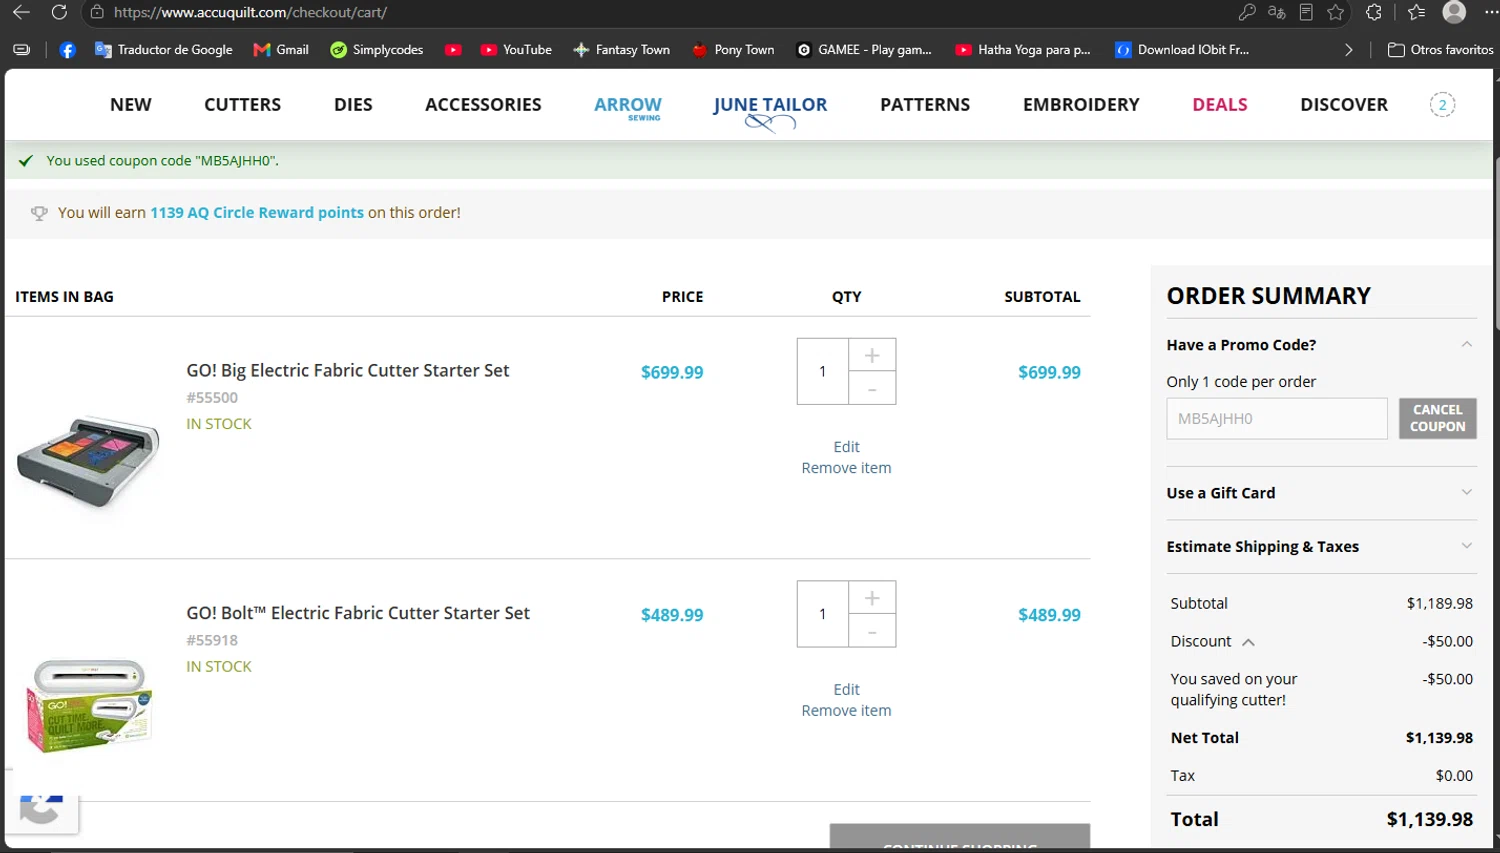Click the lock icon in address bar

click(97, 12)
